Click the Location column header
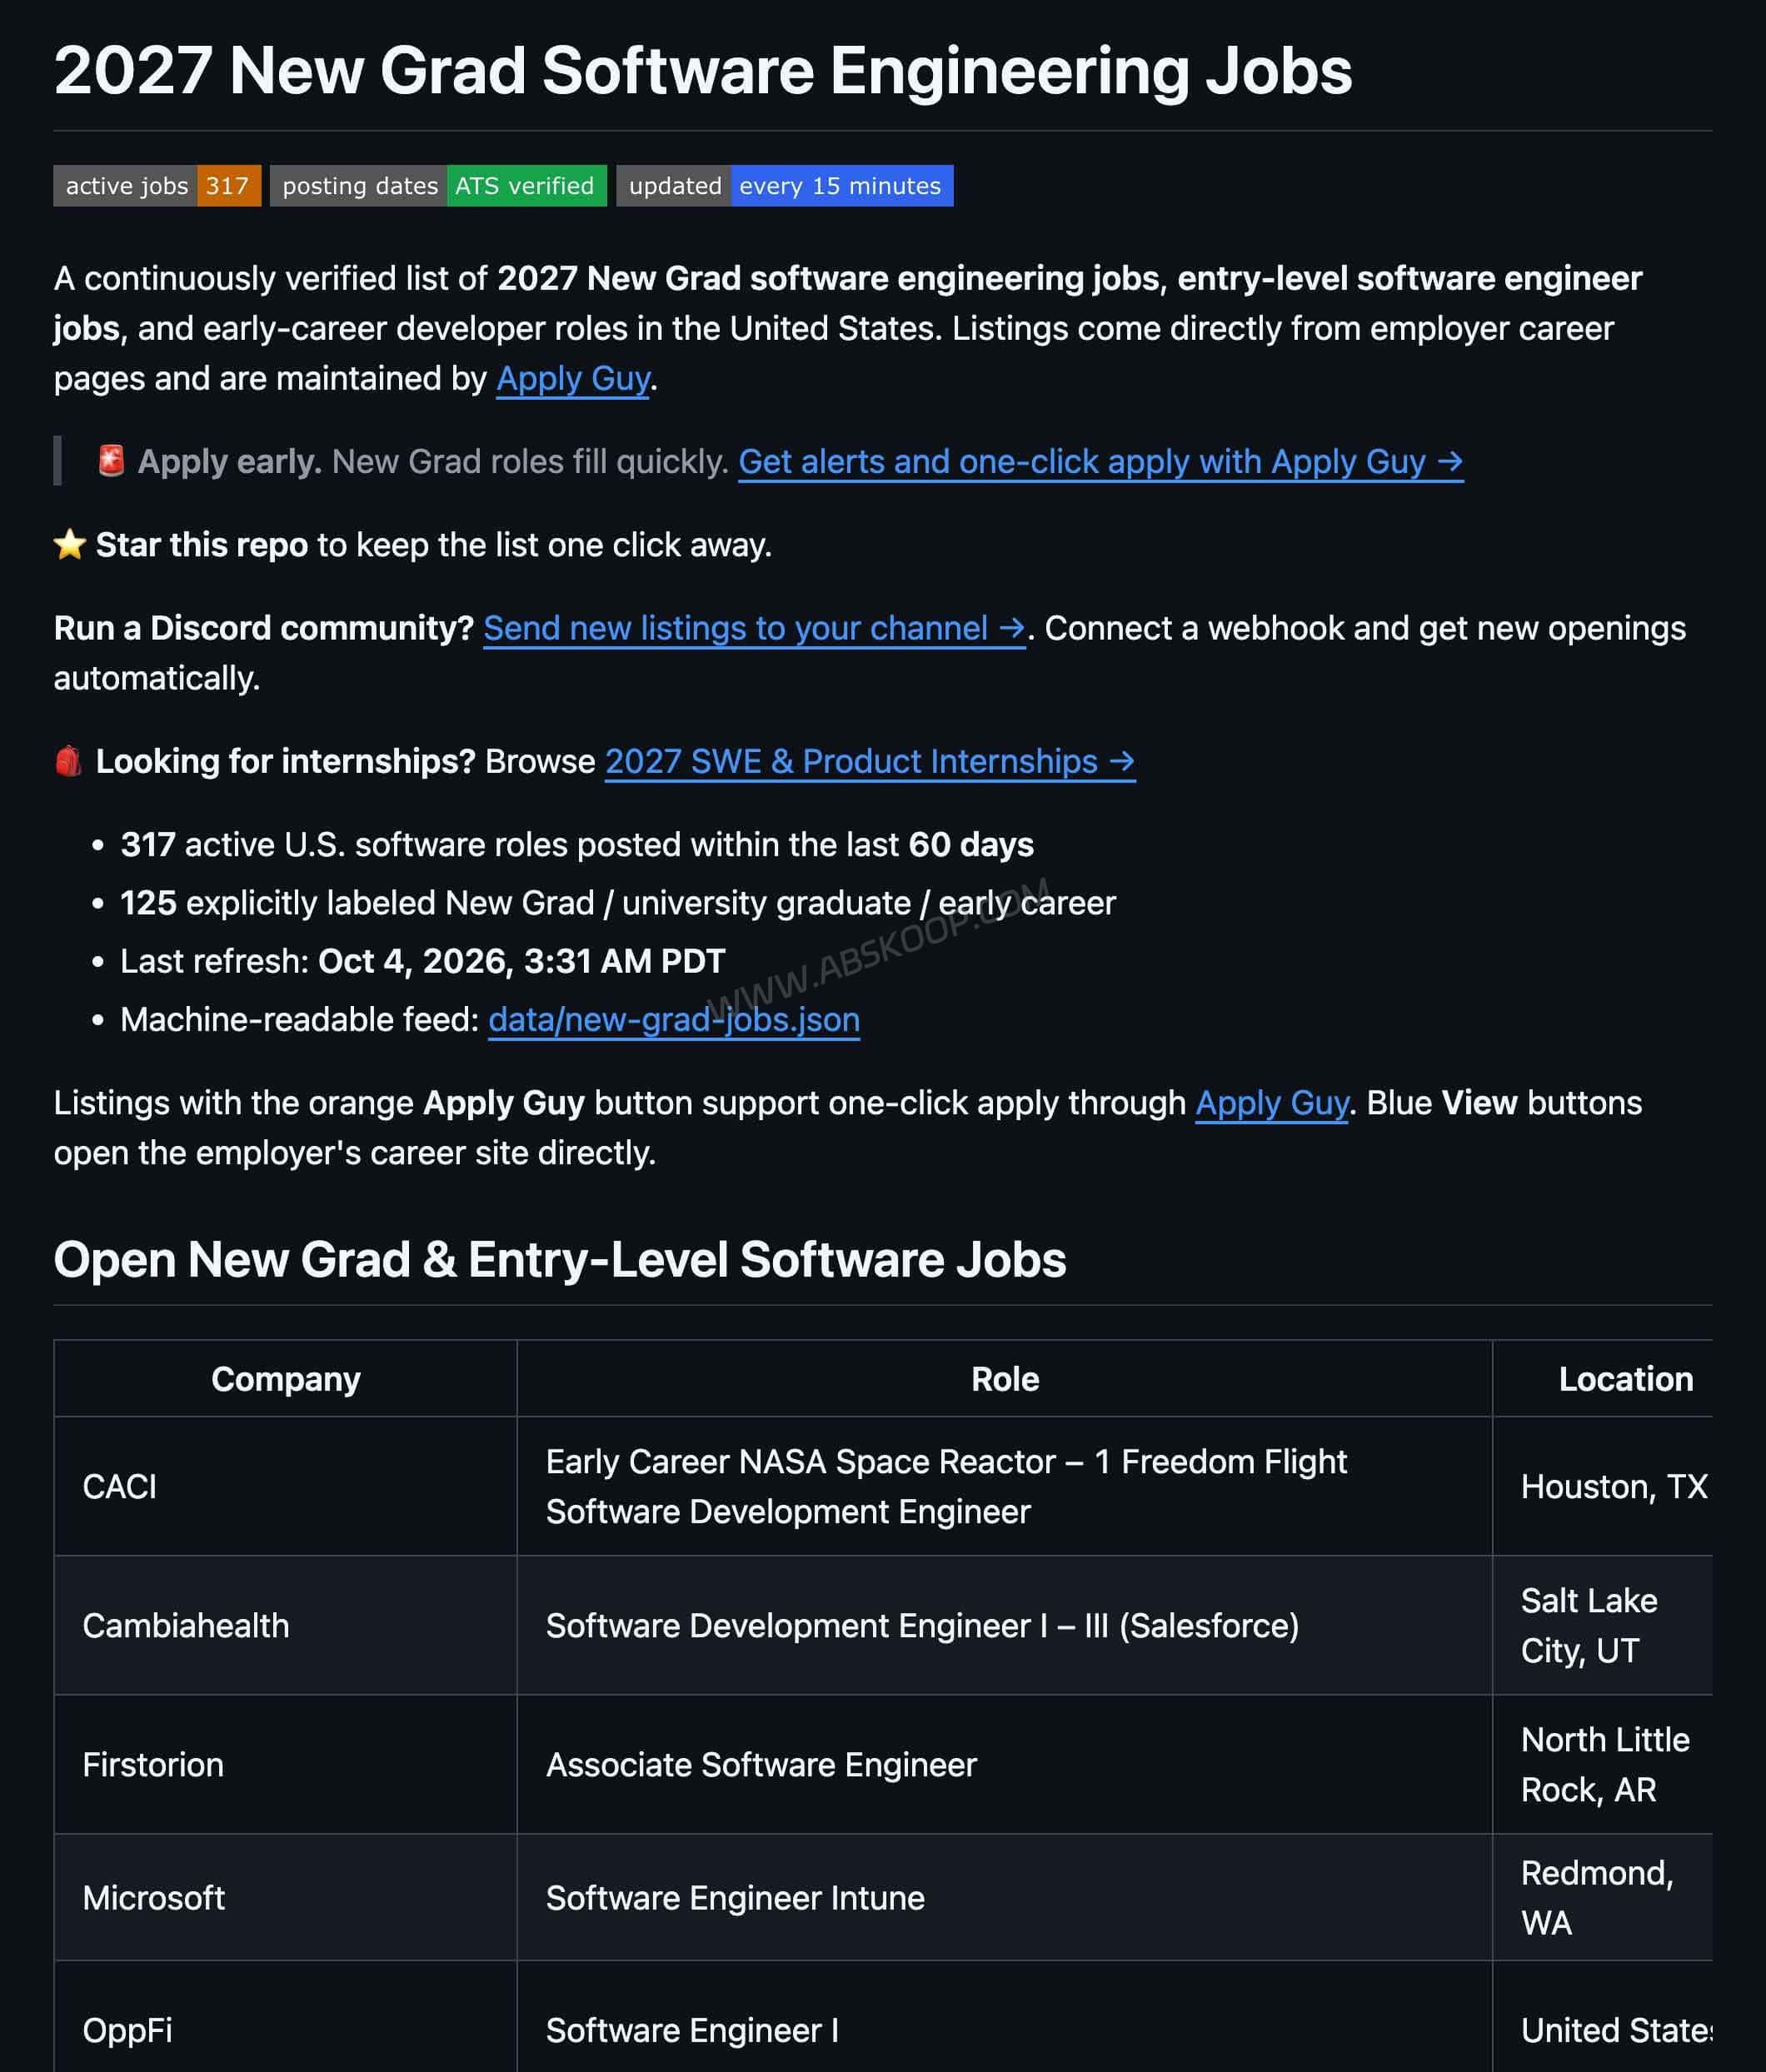 [1603, 1379]
